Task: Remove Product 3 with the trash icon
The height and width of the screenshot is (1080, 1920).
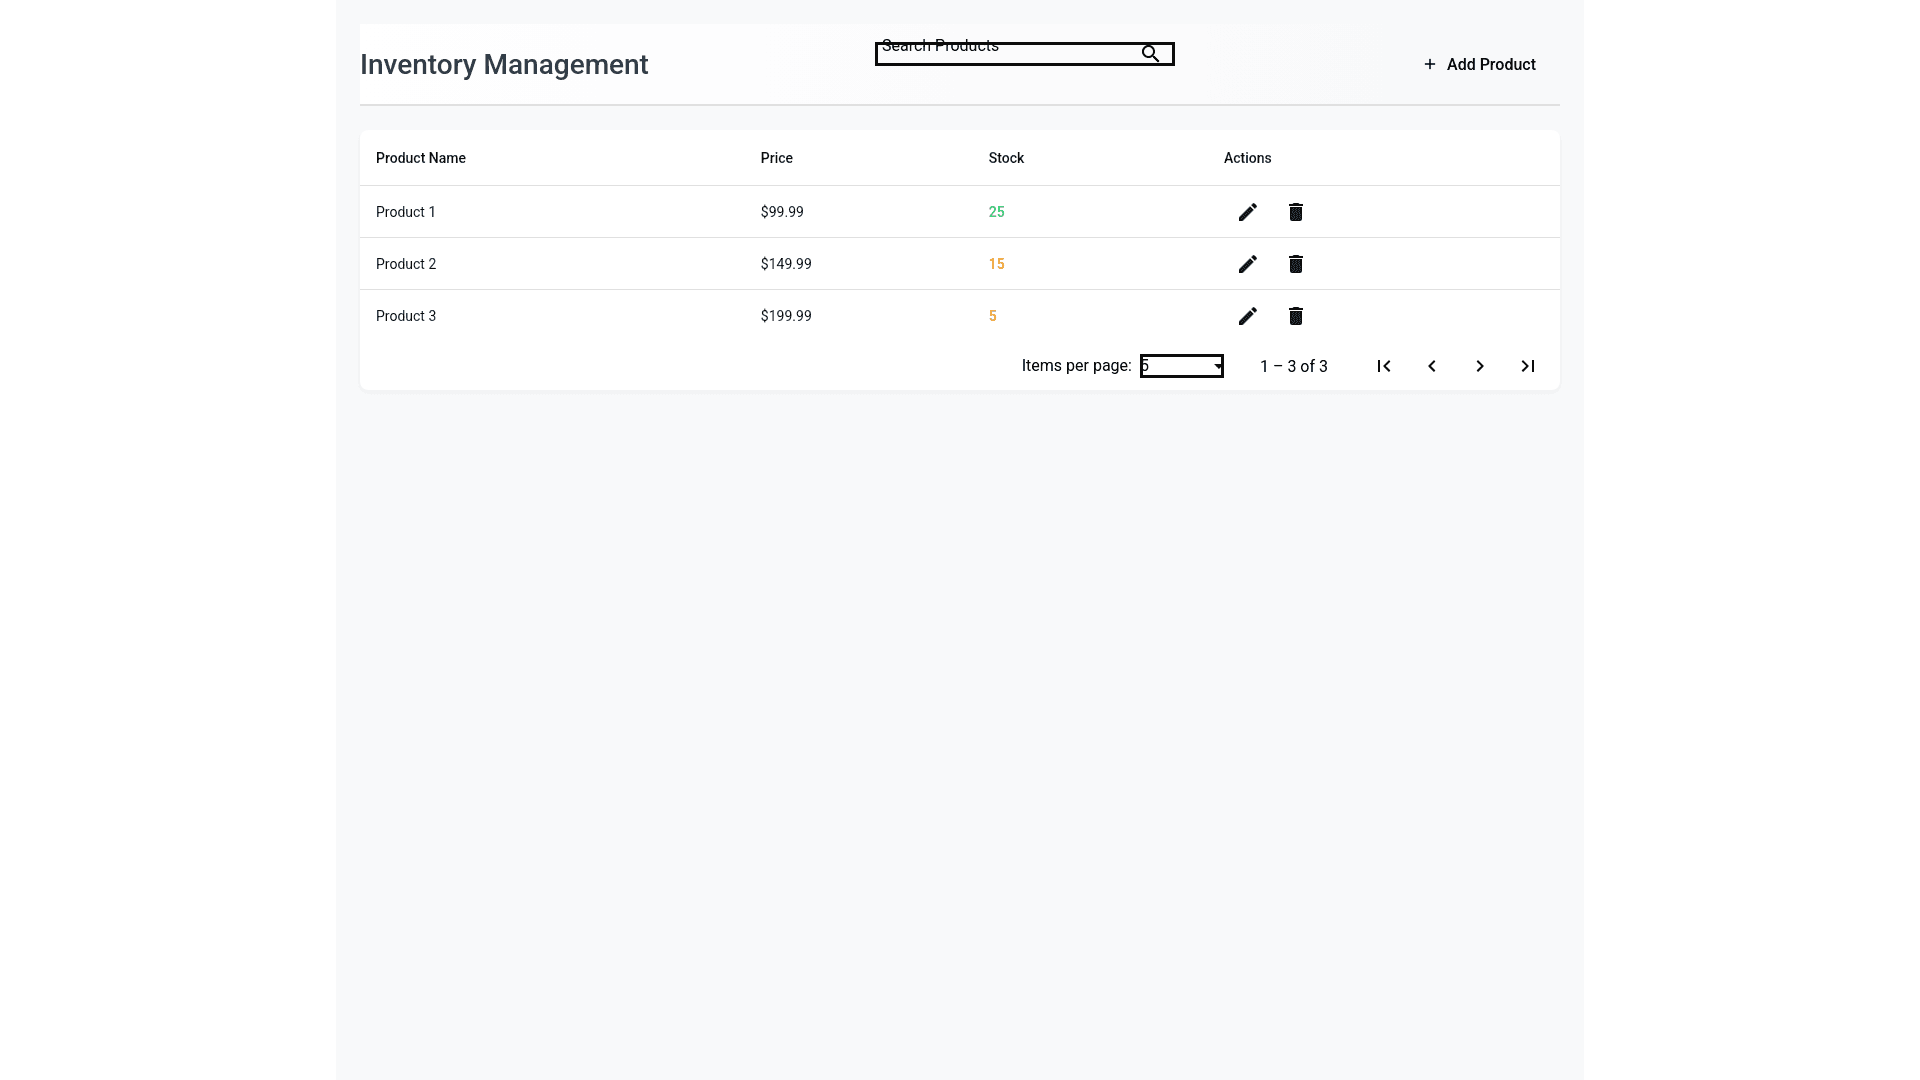Action: click(x=1295, y=316)
